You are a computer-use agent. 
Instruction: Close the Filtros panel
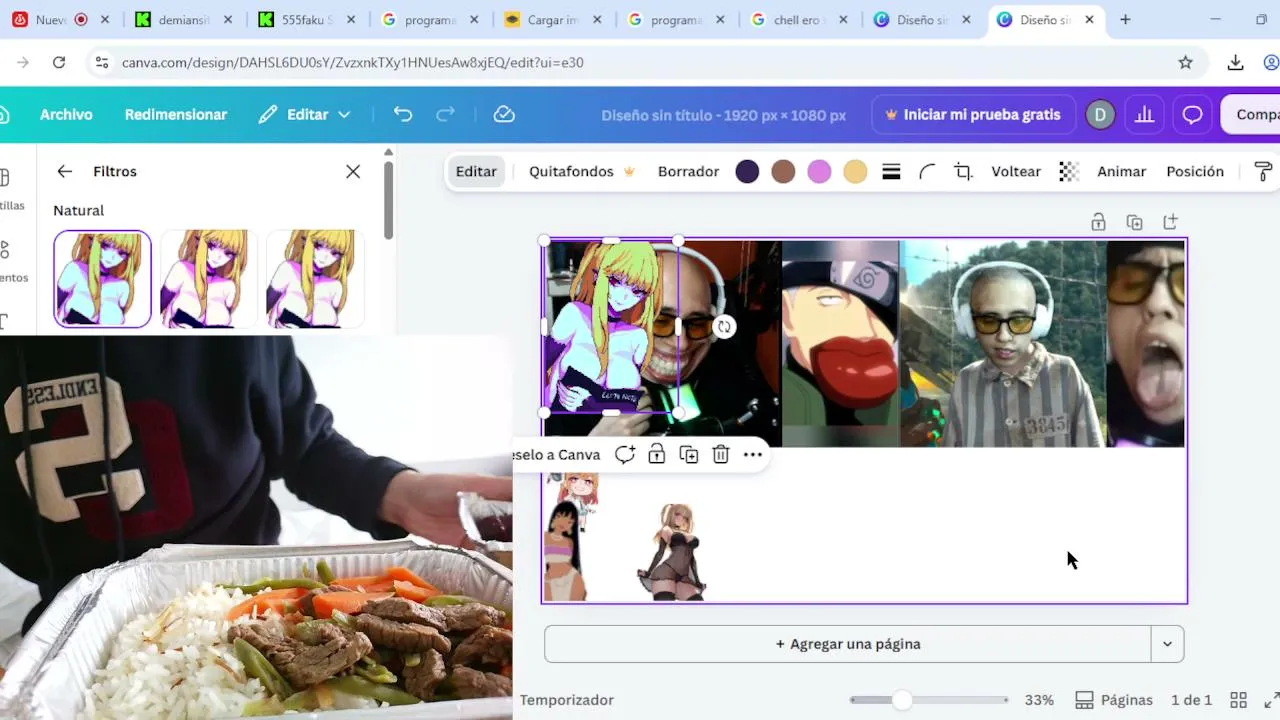pyautogui.click(x=353, y=171)
